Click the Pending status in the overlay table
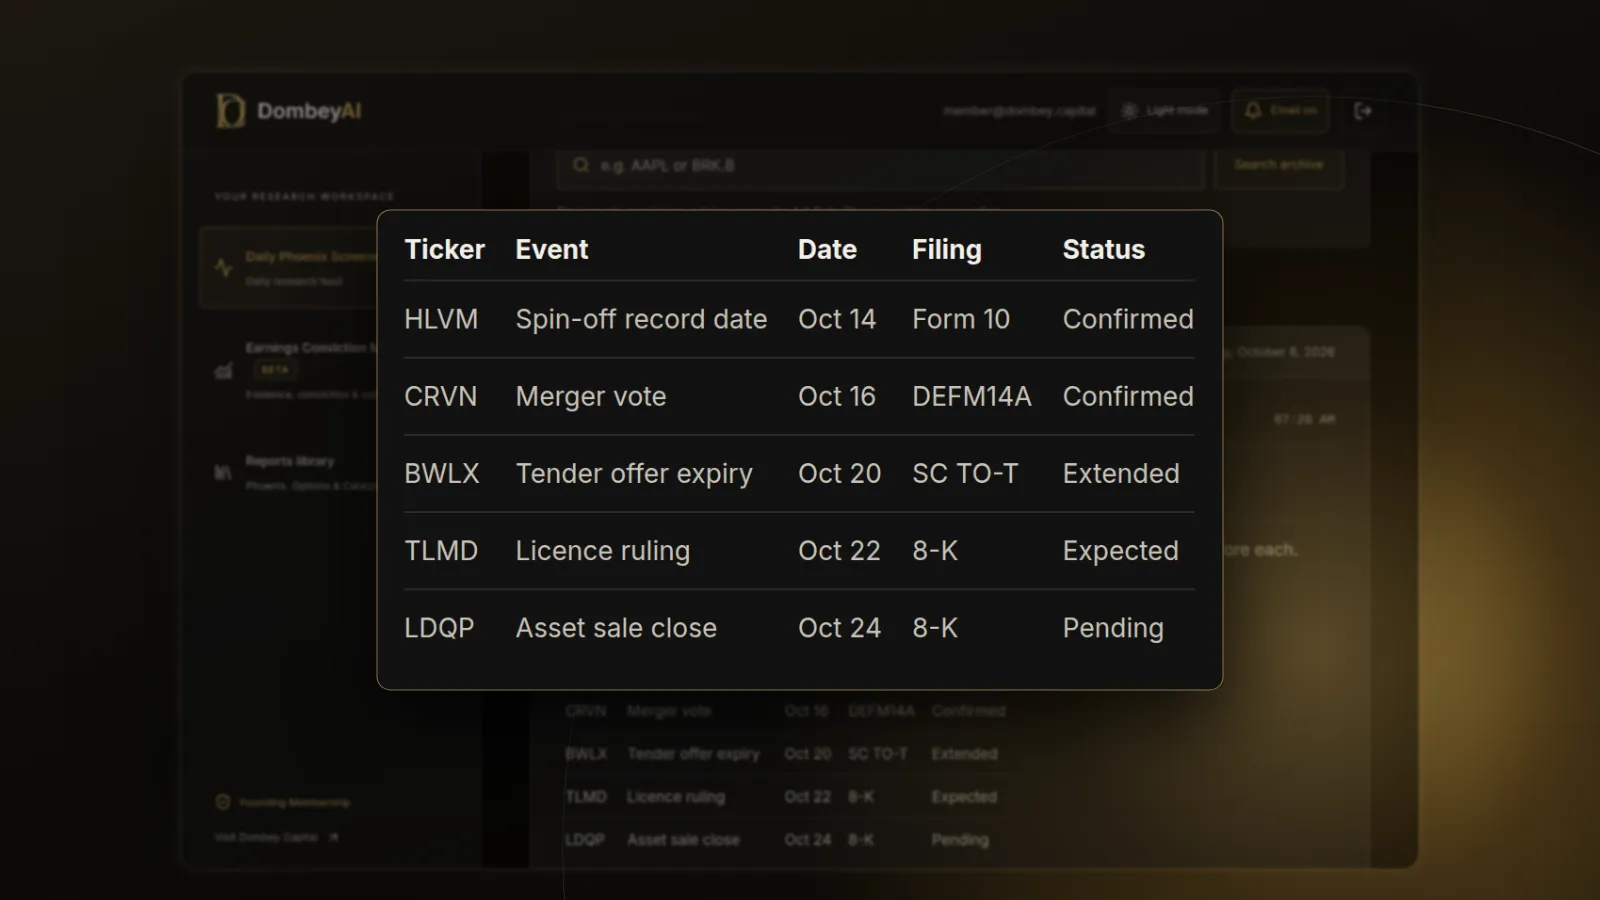This screenshot has height=900, width=1600. 1113,629
